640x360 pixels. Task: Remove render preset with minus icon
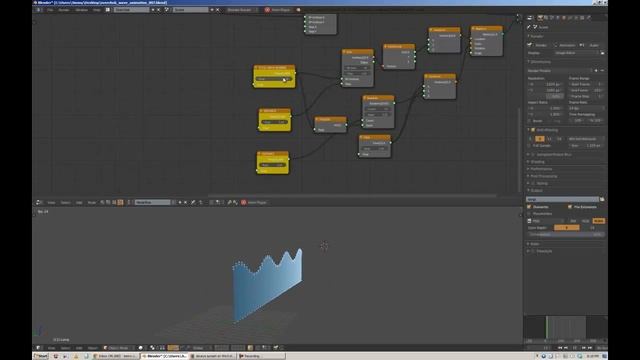click(x=602, y=71)
